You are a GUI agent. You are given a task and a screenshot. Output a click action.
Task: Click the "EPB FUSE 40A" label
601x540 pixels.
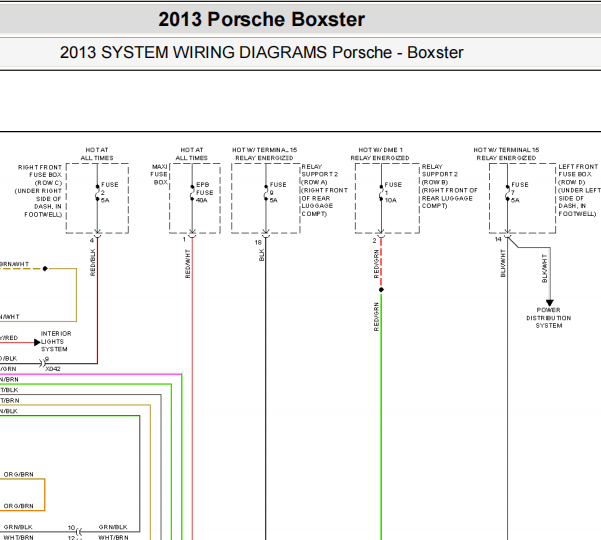tap(205, 192)
